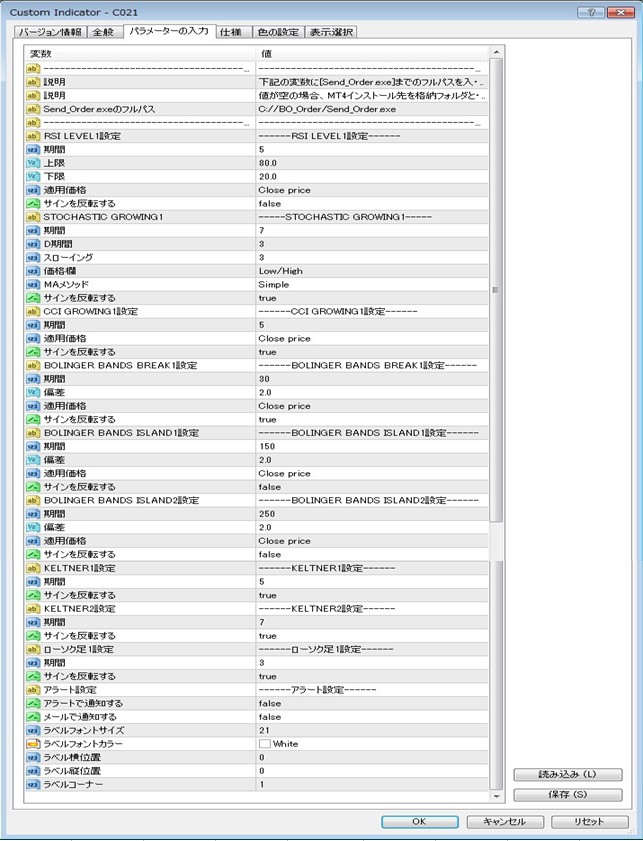The height and width of the screenshot is (841, 643).
Task: Click the 読み込み (L) button
Action: 567,774
